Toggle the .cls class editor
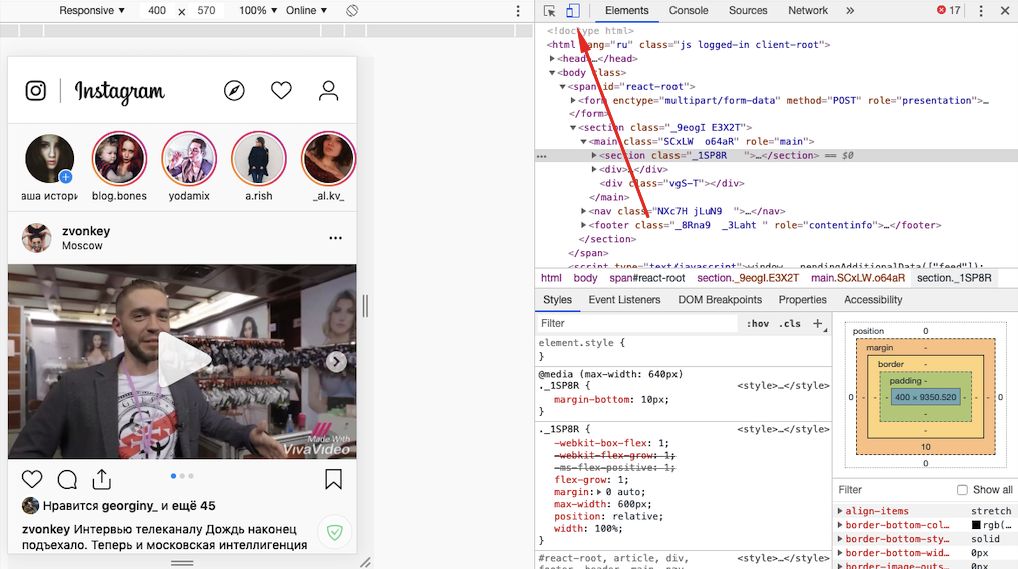Image resolution: width=1018 pixels, height=569 pixels. (x=790, y=323)
